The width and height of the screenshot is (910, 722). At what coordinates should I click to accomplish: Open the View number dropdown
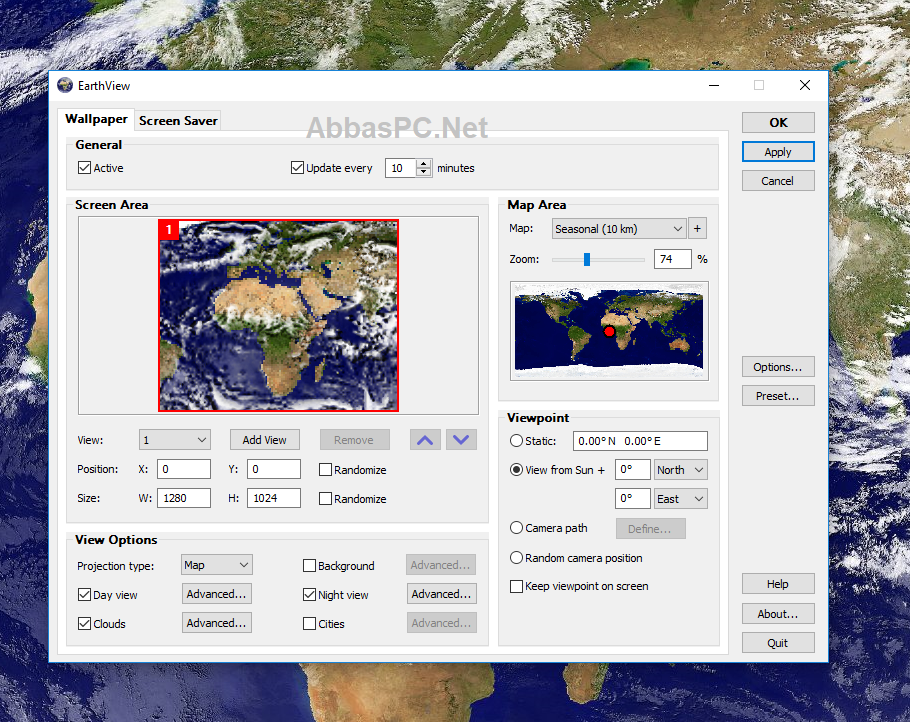click(x=175, y=440)
